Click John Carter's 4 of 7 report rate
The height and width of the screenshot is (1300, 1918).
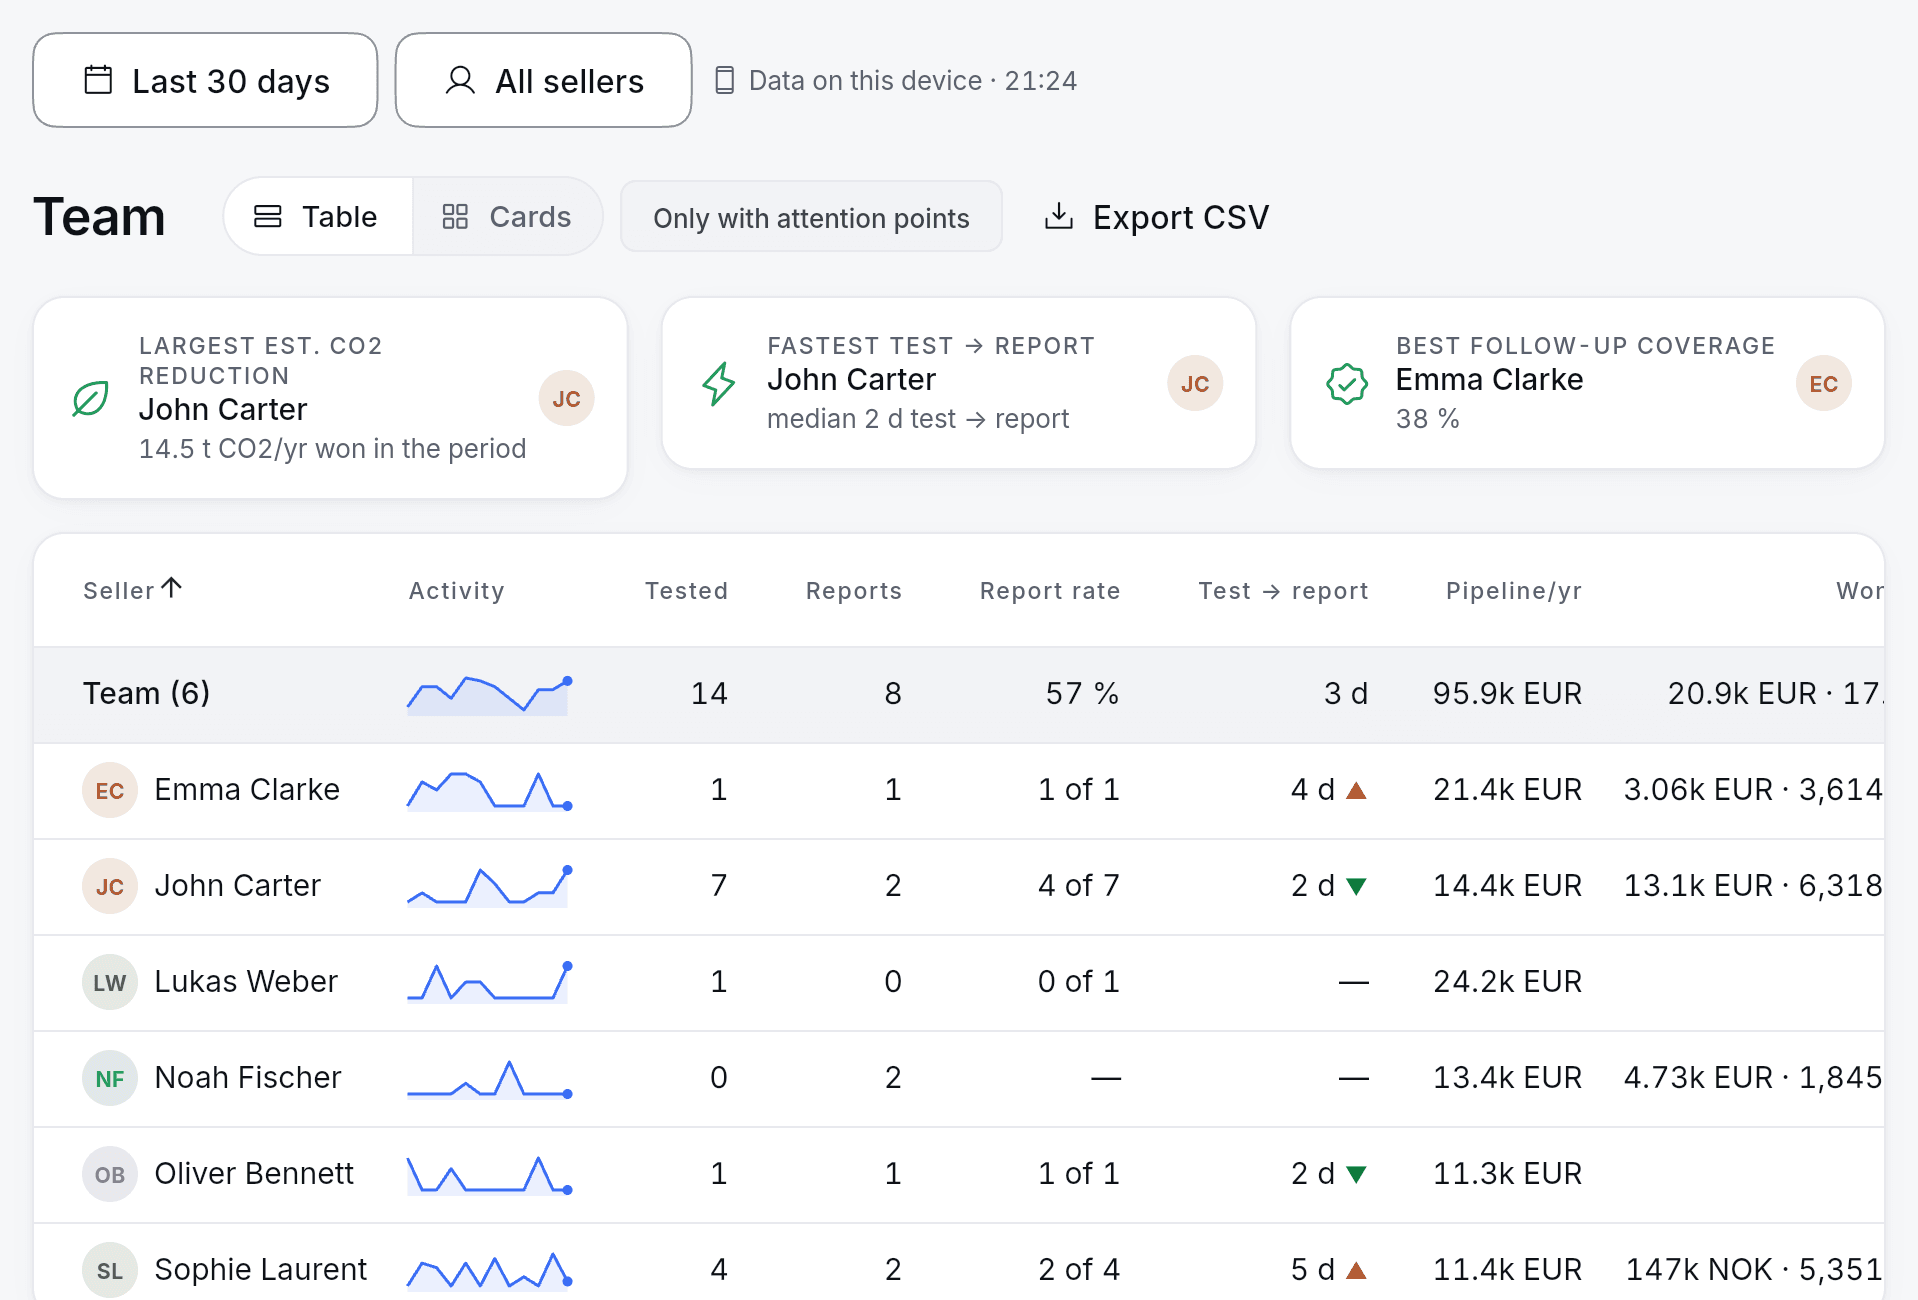[x=1078, y=885]
